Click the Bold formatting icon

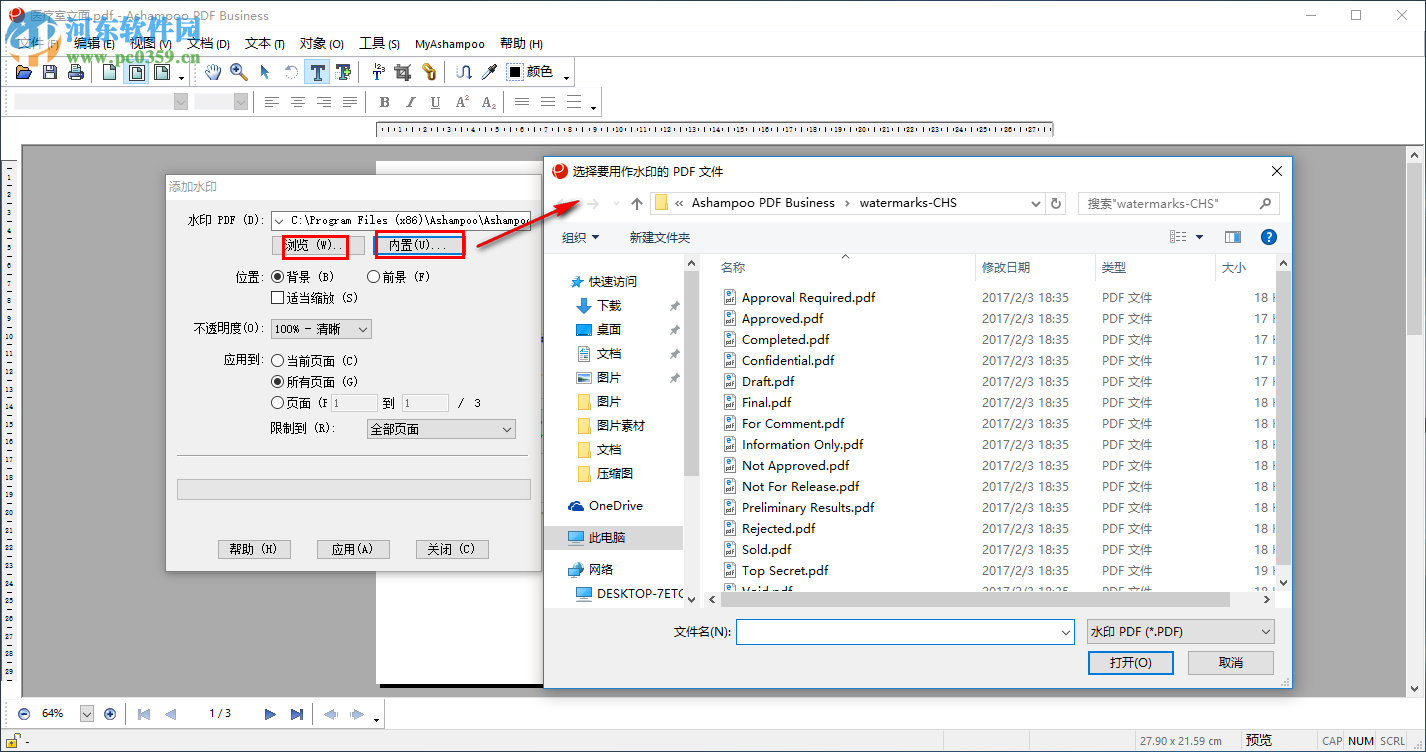tap(384, 102)
